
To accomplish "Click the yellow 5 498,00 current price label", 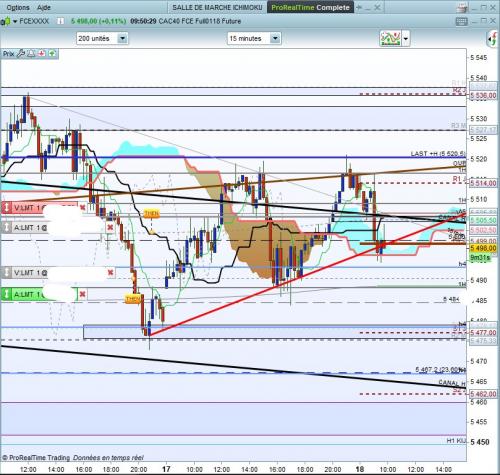I will 483,248.
